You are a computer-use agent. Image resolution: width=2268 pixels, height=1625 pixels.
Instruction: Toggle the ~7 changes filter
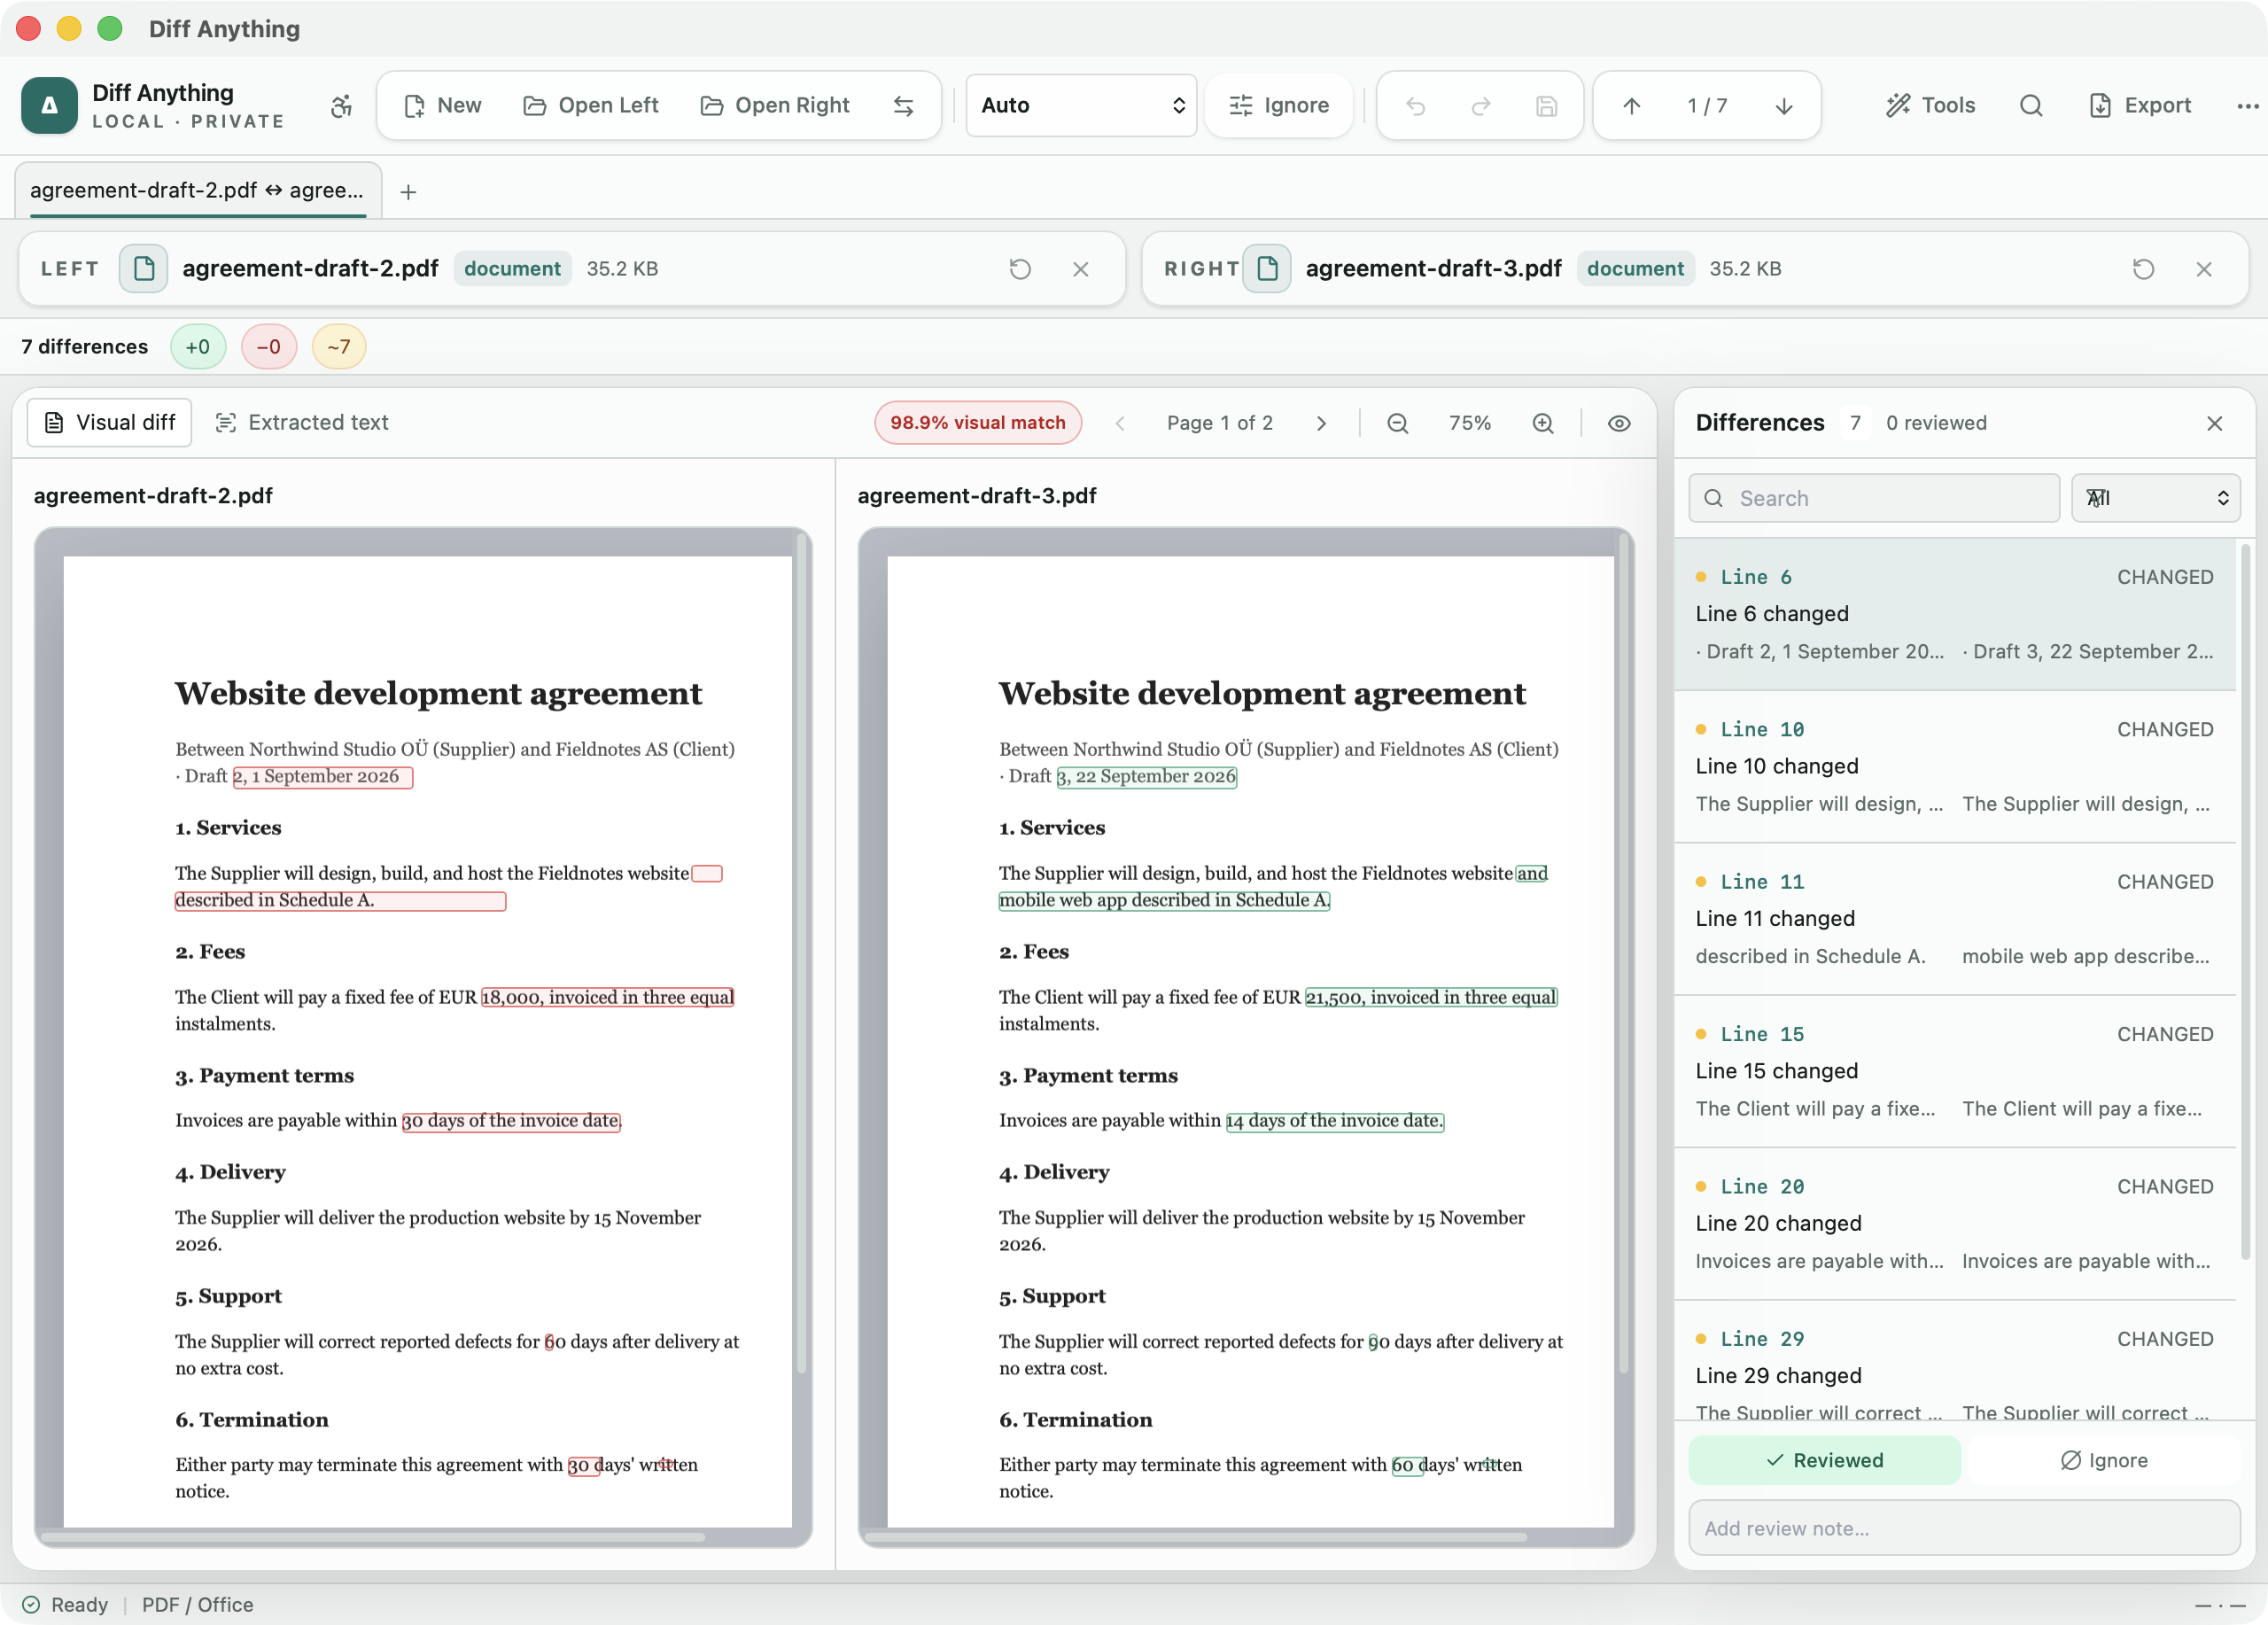[339, 347]
